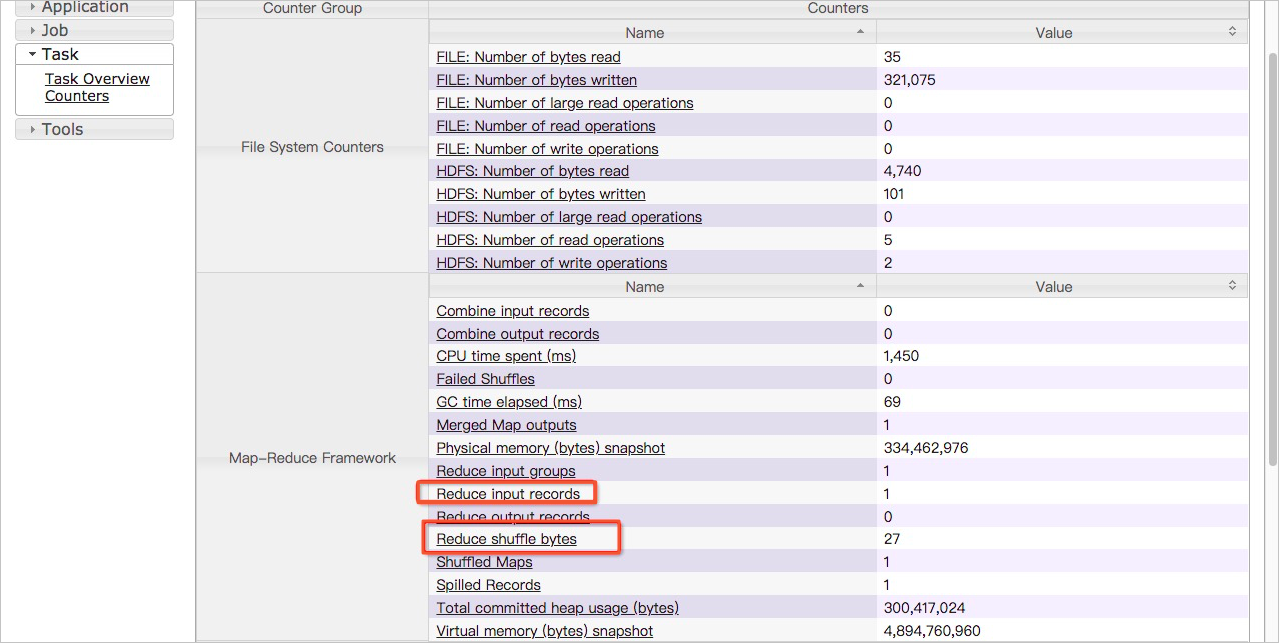This screenshot has height=643, width=1279.
Task: Open HDFS: Number of large read operations
Action: (x=569, y=217)
